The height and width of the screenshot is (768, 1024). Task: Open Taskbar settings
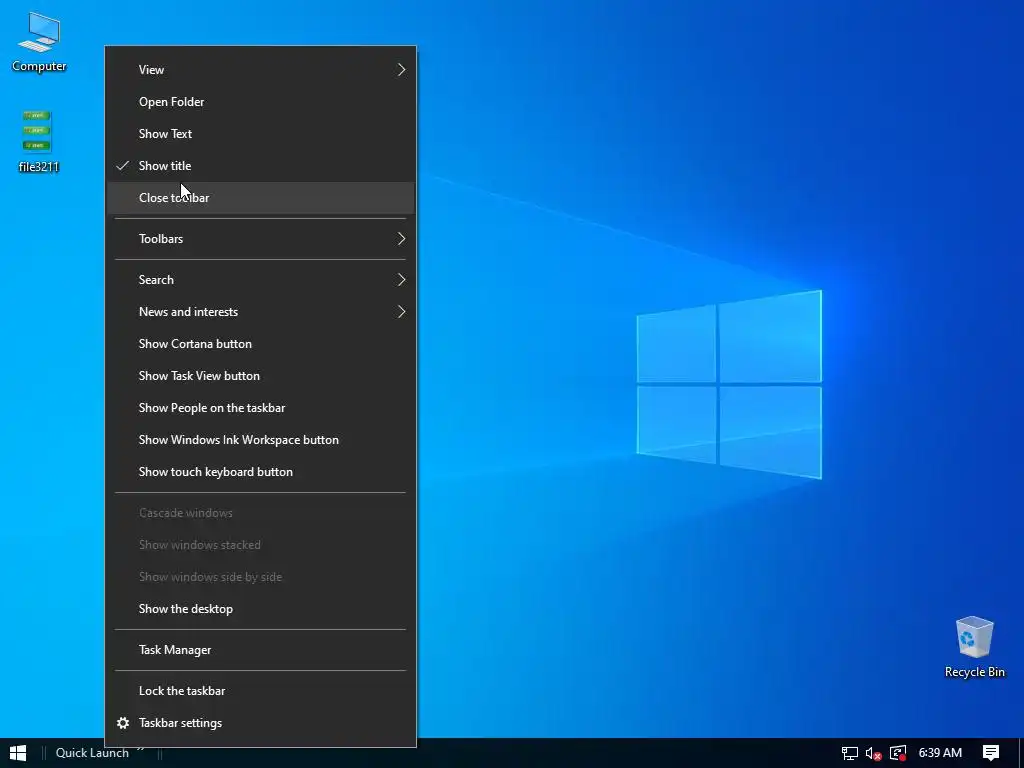click(261, 723)
